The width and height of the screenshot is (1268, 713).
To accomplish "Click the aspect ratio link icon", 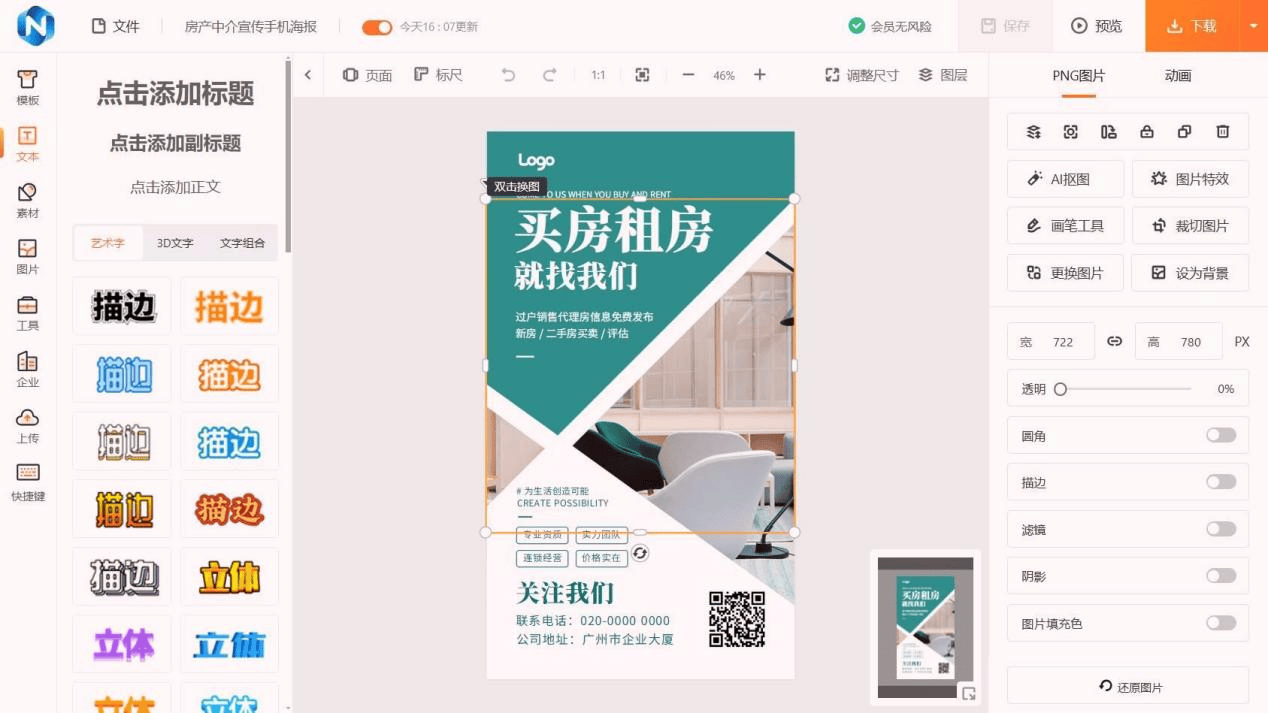I will point(1114,341).
